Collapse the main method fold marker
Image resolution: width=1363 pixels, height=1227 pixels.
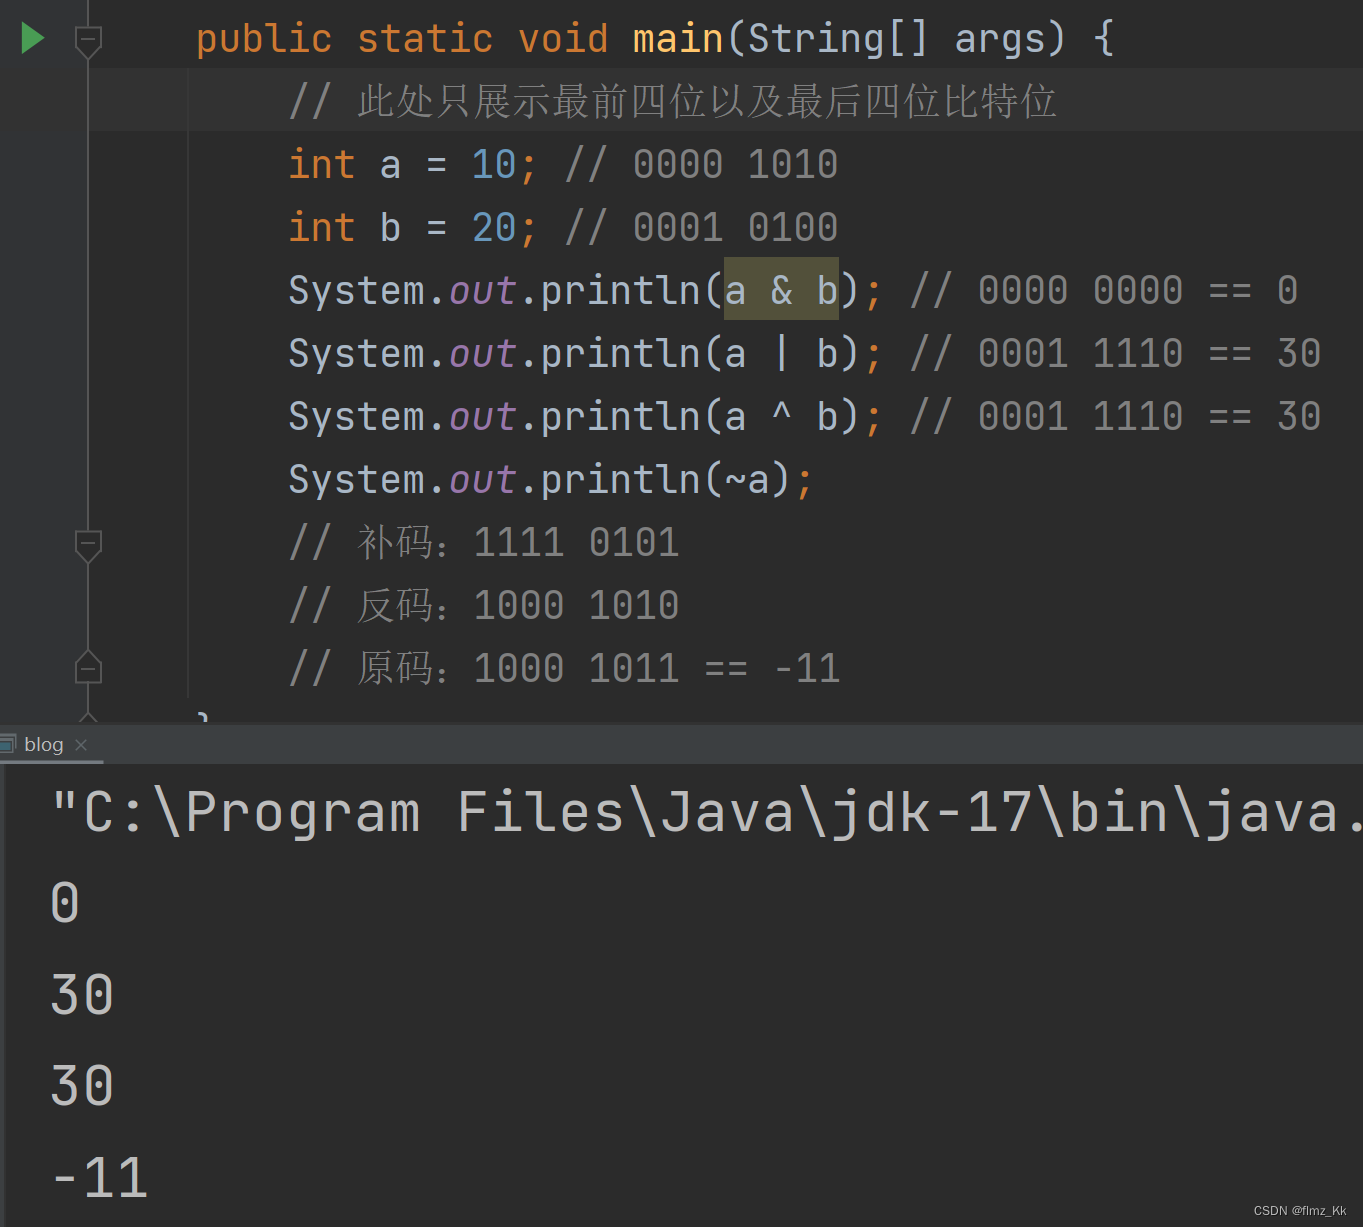(x=88, y=41)
